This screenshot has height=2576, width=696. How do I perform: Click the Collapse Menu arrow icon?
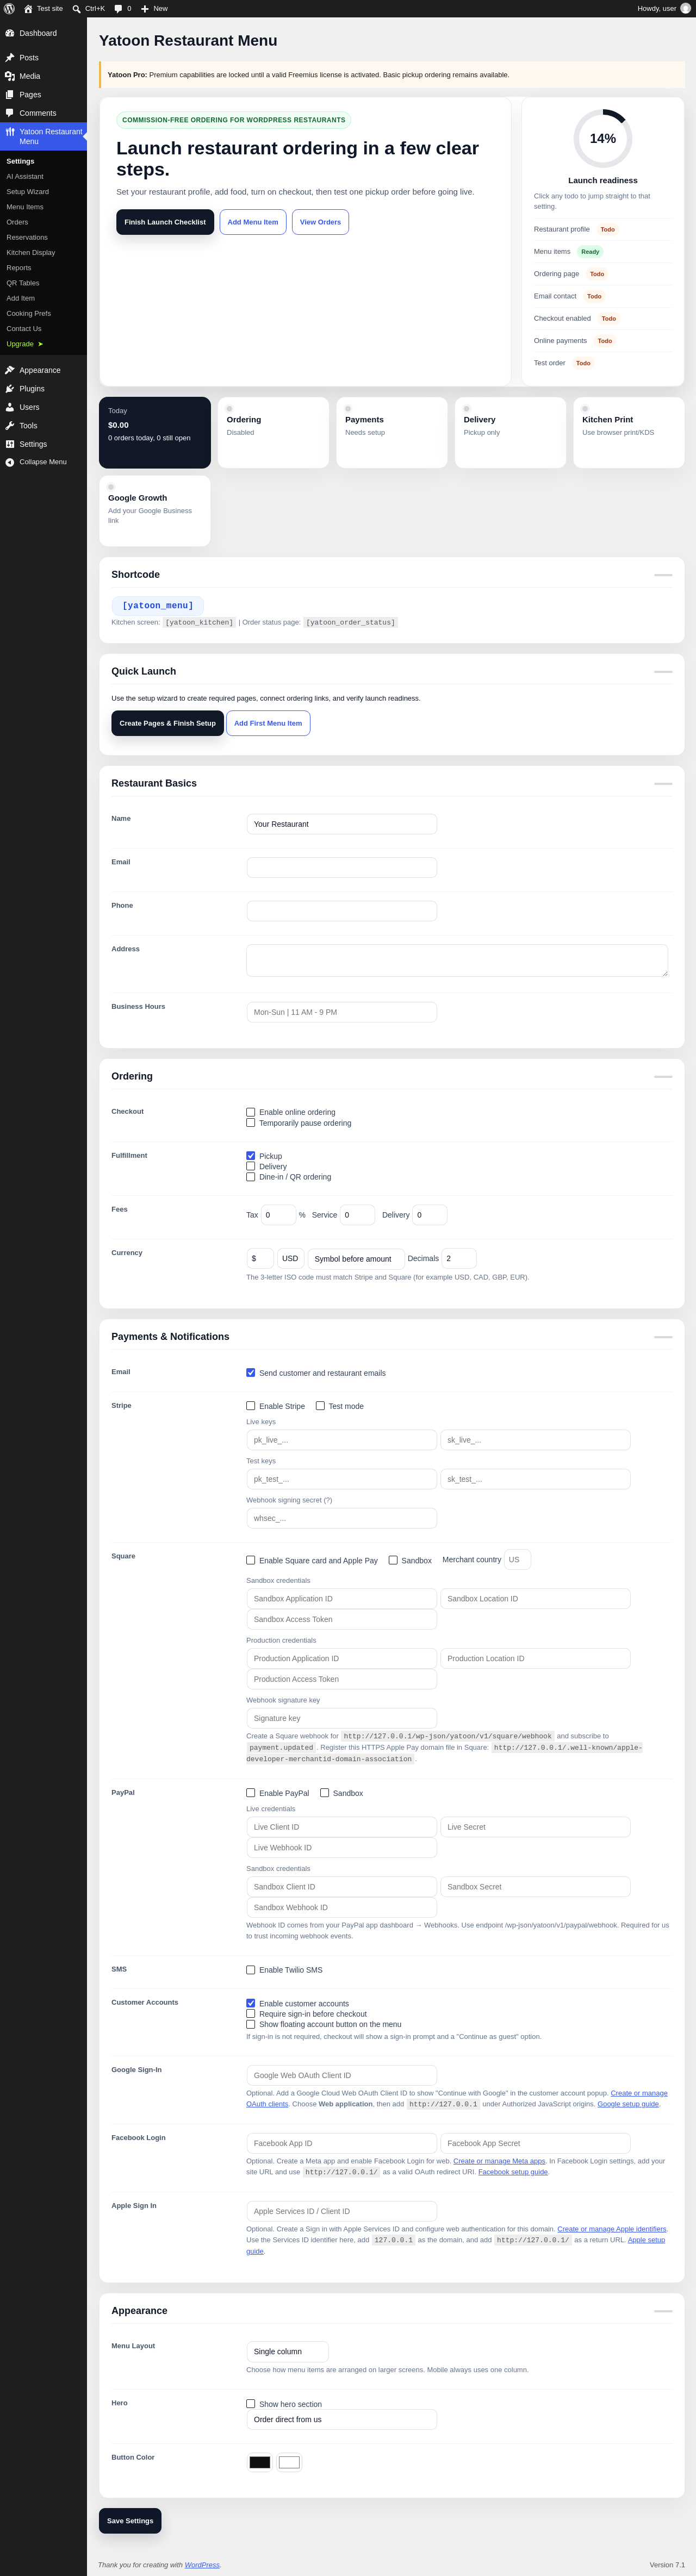click(10, 462)
